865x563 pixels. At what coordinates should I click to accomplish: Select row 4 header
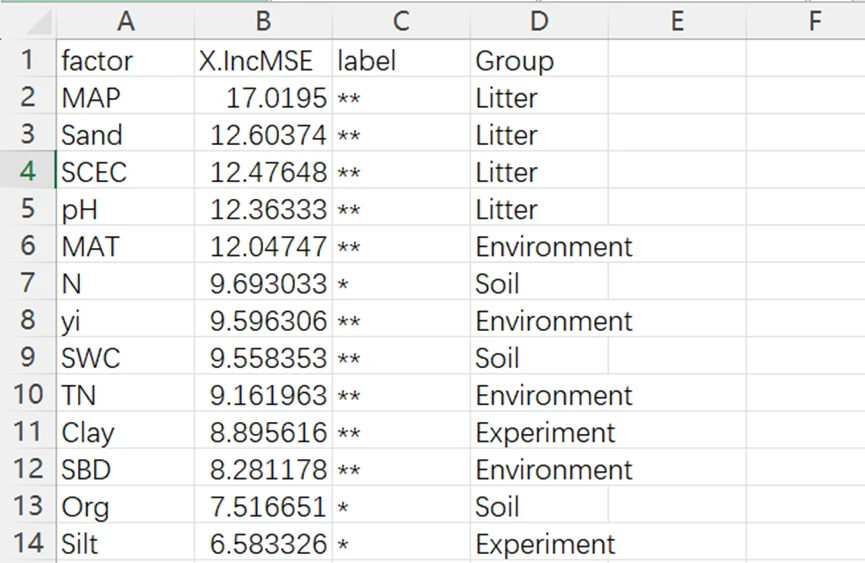tap(27, 172)
